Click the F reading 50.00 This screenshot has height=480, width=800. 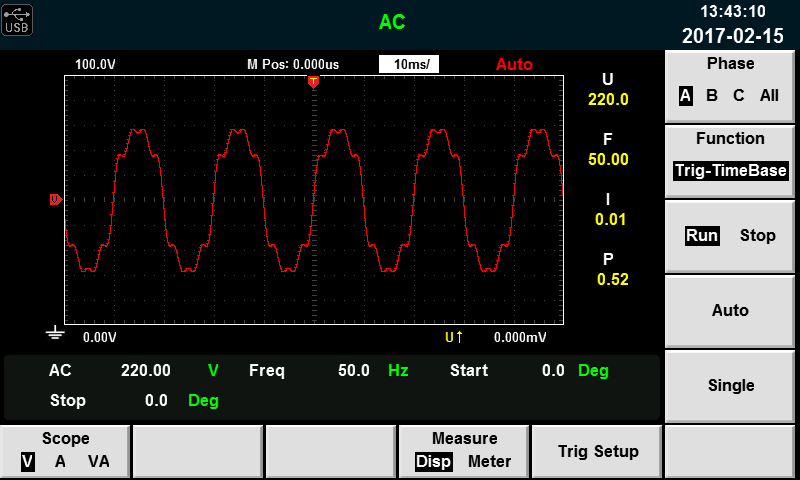(x=608, y=160)
